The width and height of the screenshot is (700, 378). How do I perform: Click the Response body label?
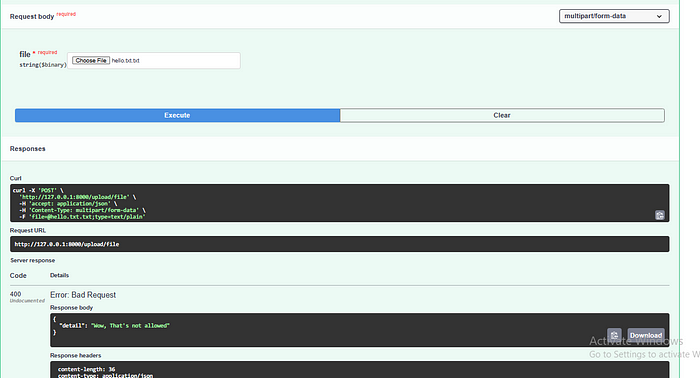(x=71, y=307)
